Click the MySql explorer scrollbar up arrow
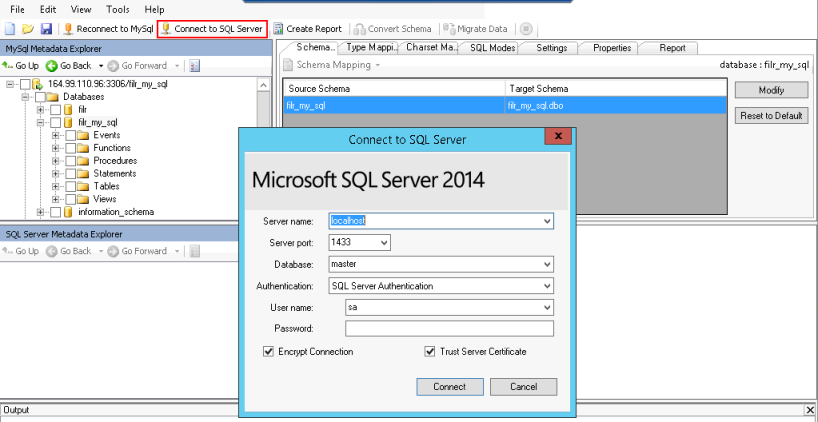Viewport: 818px width, 422px height. [x=263, y=85]
